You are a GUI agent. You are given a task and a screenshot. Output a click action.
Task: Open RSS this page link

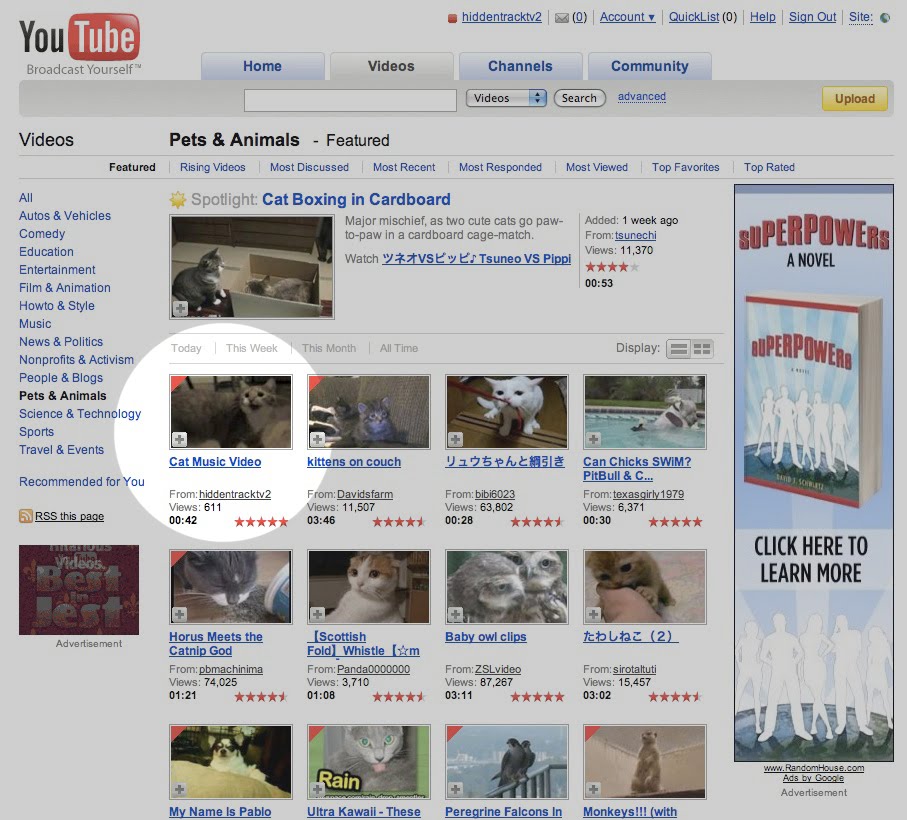[69, 516]
